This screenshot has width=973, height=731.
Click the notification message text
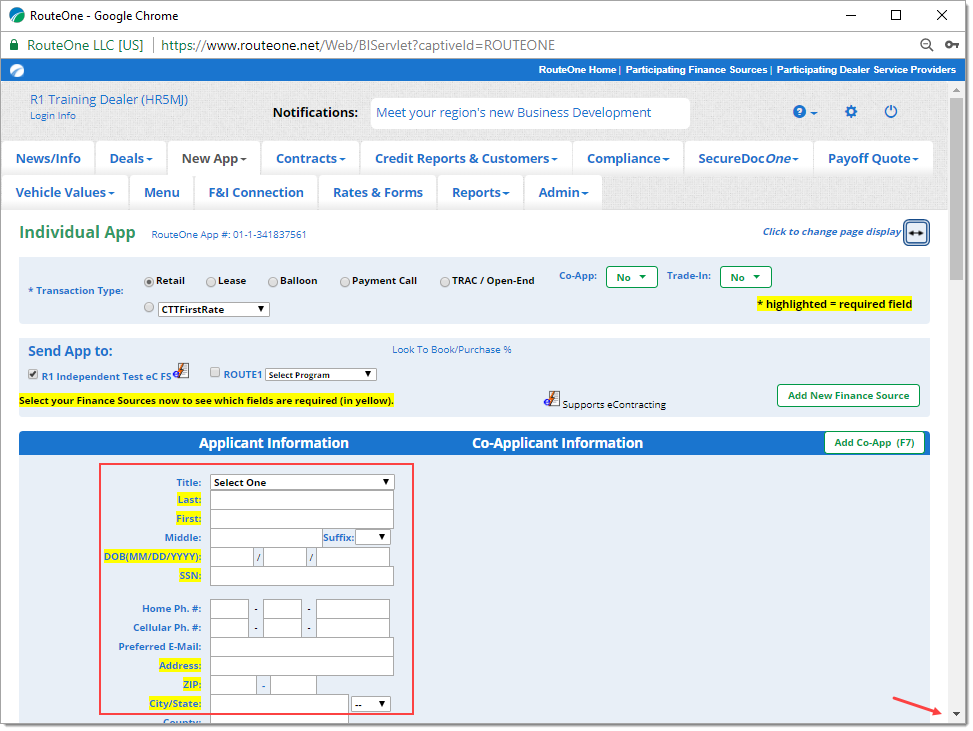[513, 113]
